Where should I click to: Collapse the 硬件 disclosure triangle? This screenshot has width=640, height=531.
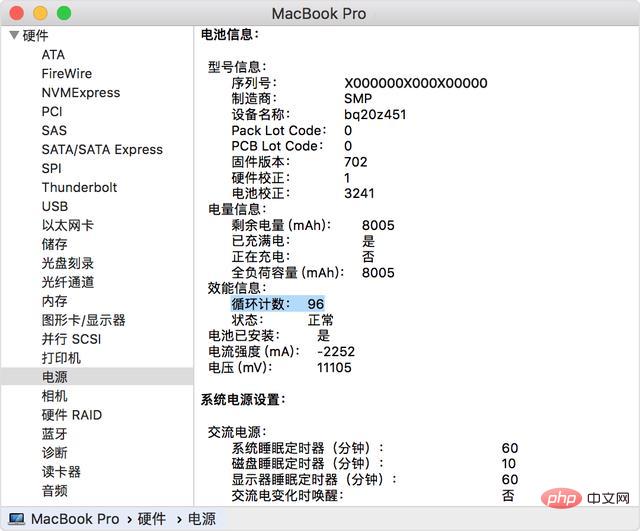point(14,36)
